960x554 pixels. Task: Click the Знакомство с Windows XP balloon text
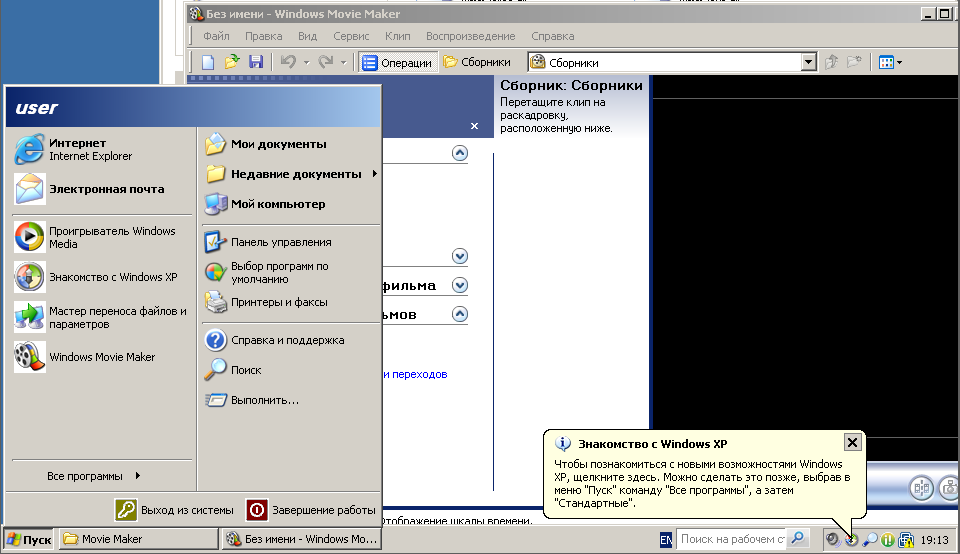[x=702, y=484]
